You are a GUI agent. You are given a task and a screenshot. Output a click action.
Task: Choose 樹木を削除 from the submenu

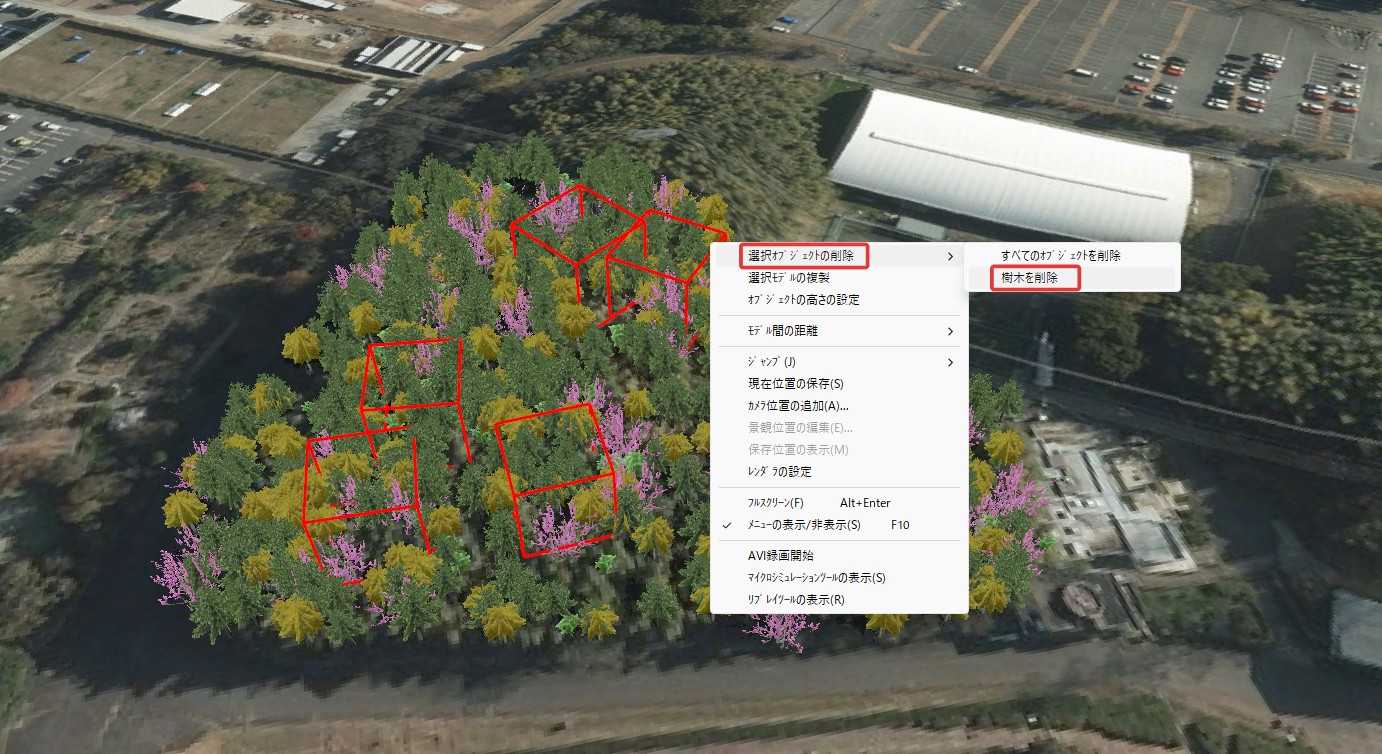click(x=1029, y=278)
